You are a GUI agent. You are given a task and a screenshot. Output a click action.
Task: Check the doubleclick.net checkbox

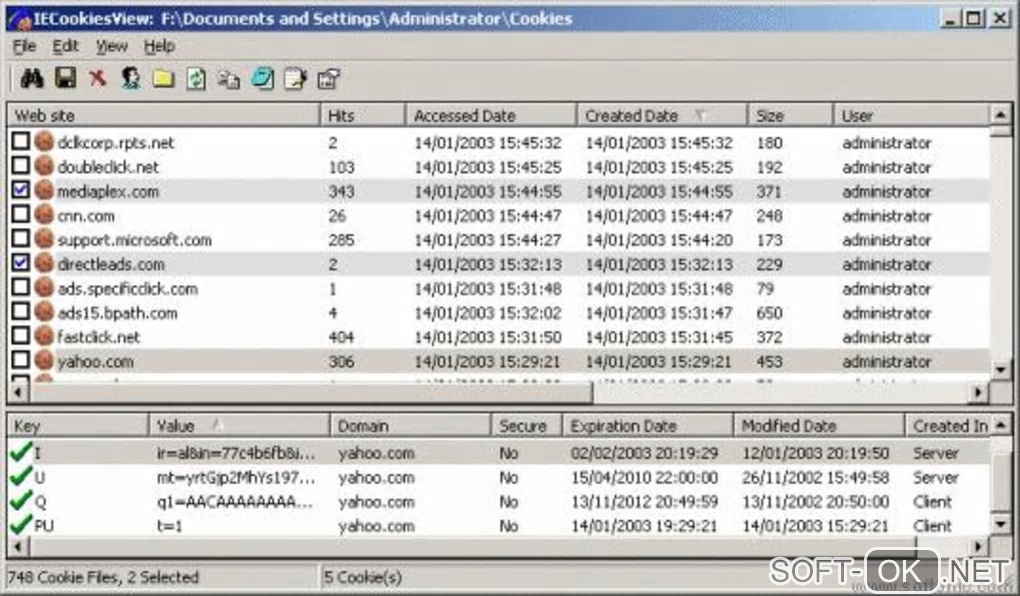pyautogui.click(x=21, y=165)
